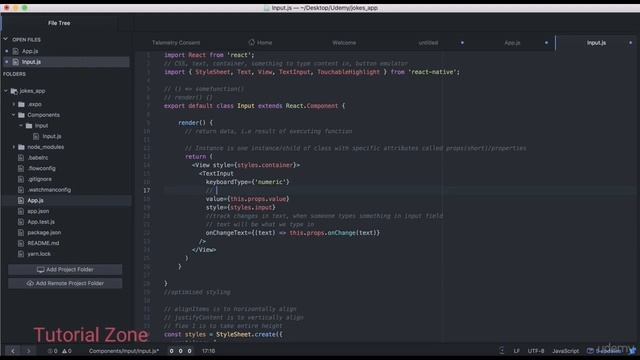Image resolution: width=640 pixels, height=360 pixels.
Task: Select the Input.js editor tab
Action: click(596, 42)
